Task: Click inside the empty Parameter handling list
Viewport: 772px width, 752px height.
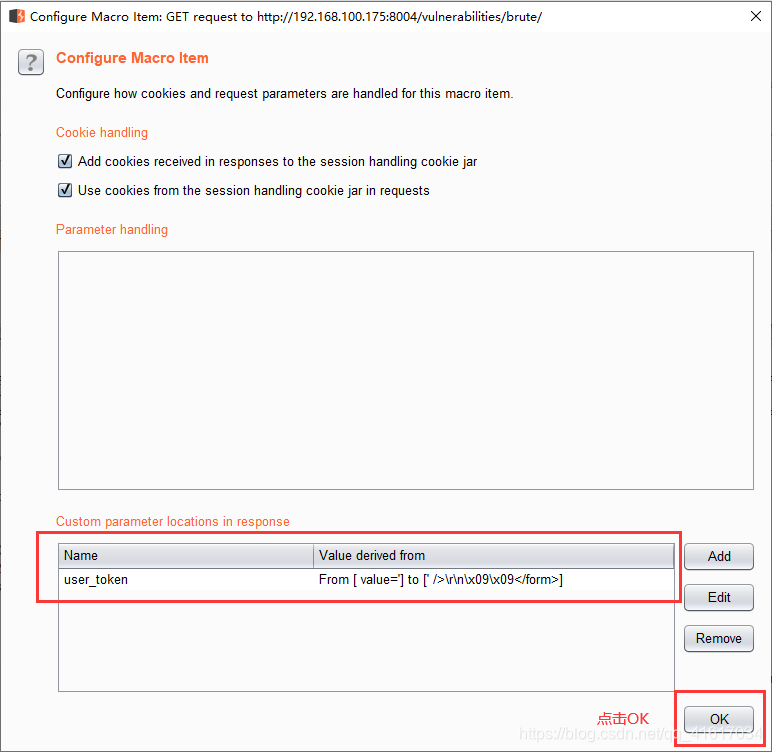Action: coord(406,370)
